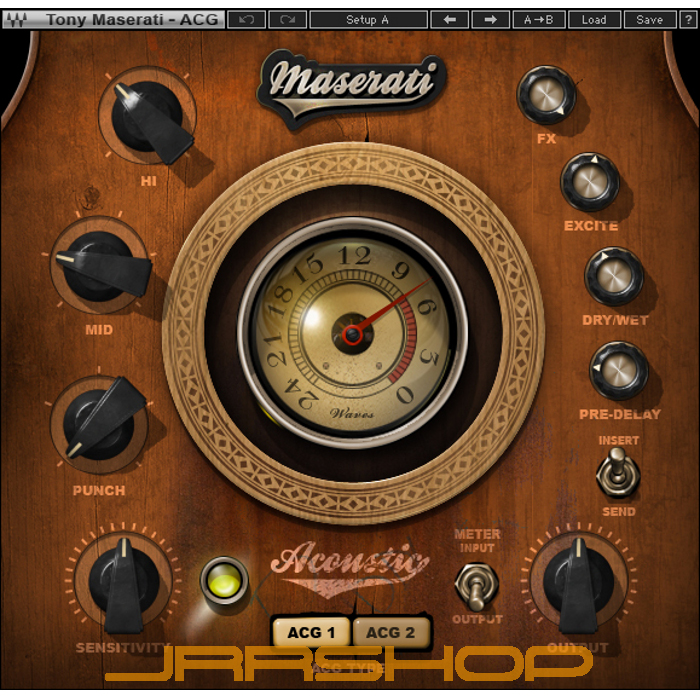
Task: Click the SENSITIVITY knob
Action: pyautogui.click(x=124, y=581)
